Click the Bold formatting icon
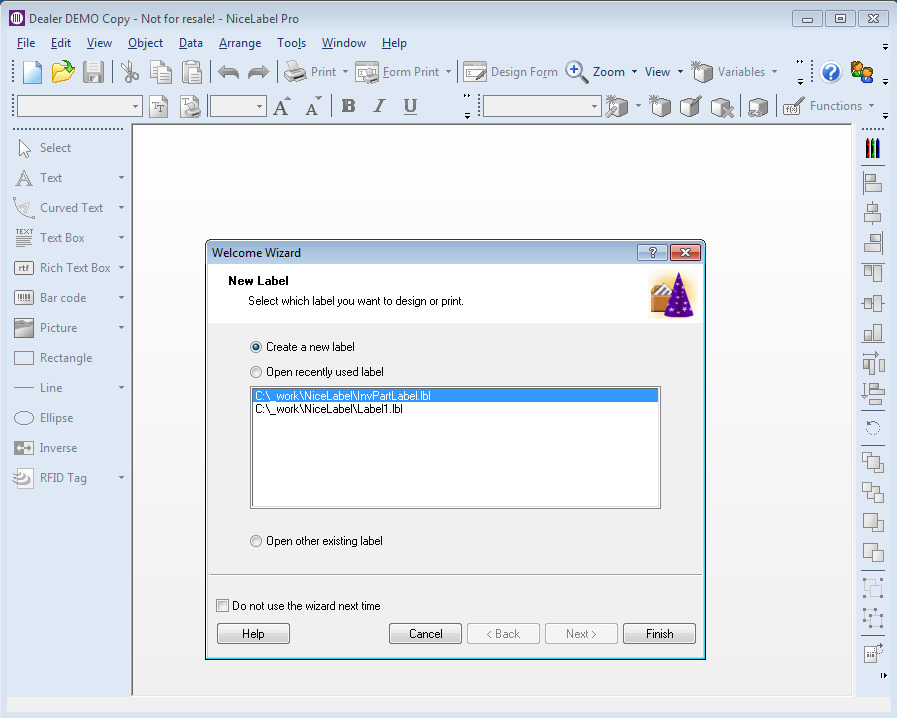The image size is (897, 718). 348,106
